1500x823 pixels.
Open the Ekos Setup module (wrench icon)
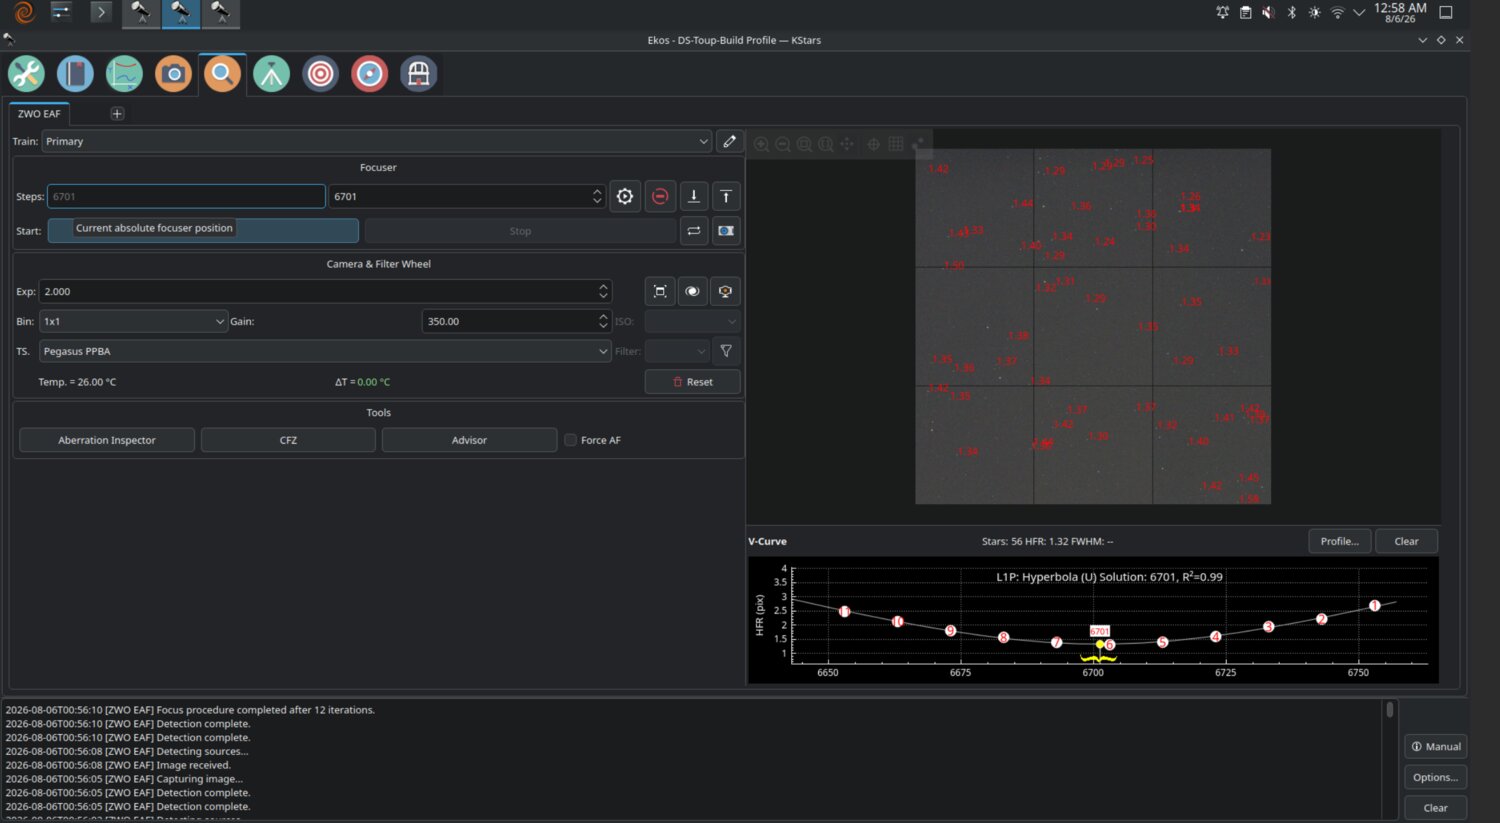click(x=26, y=74)
